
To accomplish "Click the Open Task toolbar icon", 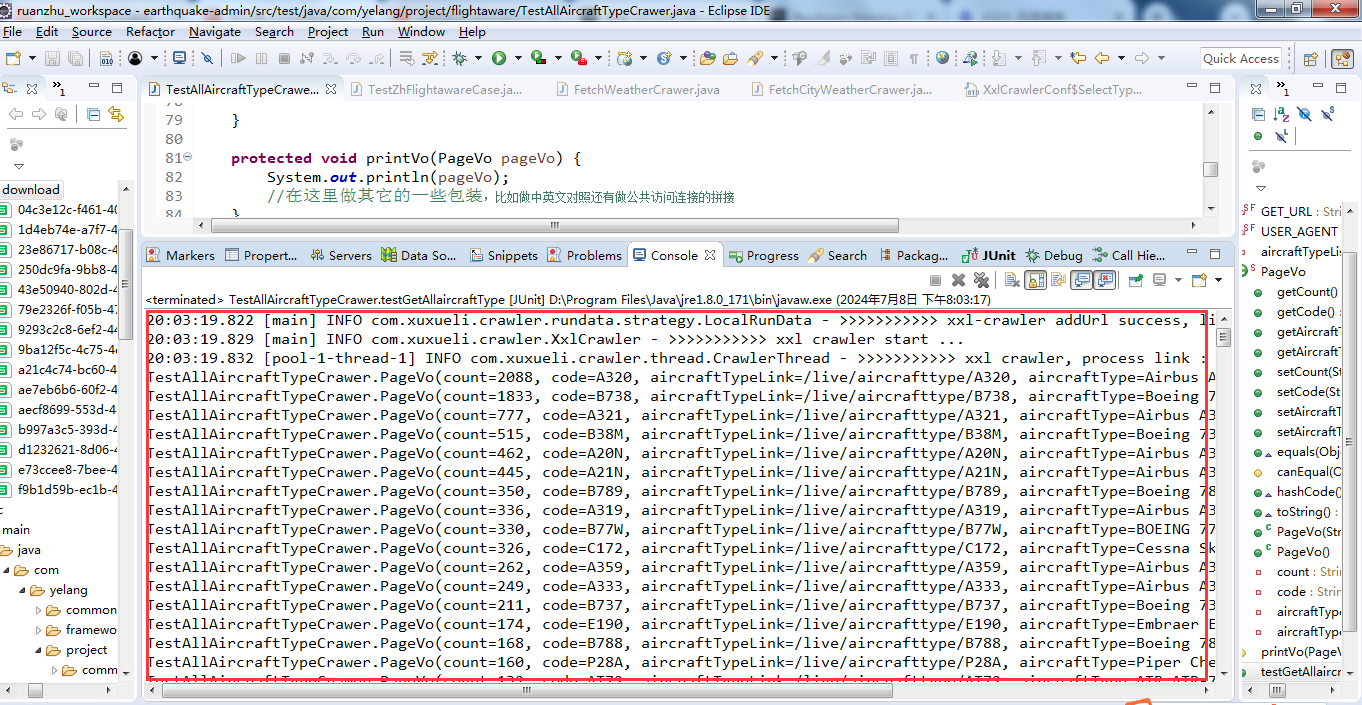I will (729, 58).
